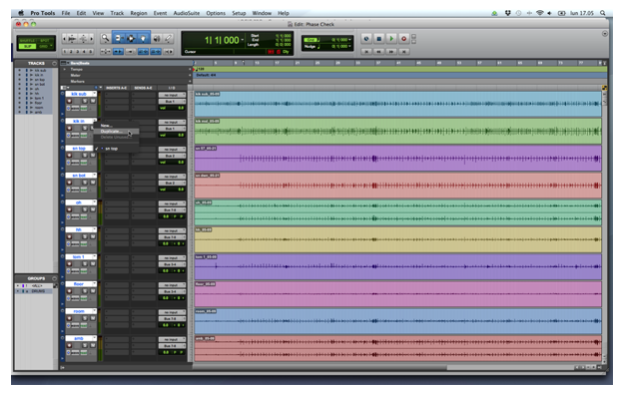Image resolution: width=634 pixels, height=396 pixels.
Task: Open the Setup menu
Action: (x=239, y=13)
